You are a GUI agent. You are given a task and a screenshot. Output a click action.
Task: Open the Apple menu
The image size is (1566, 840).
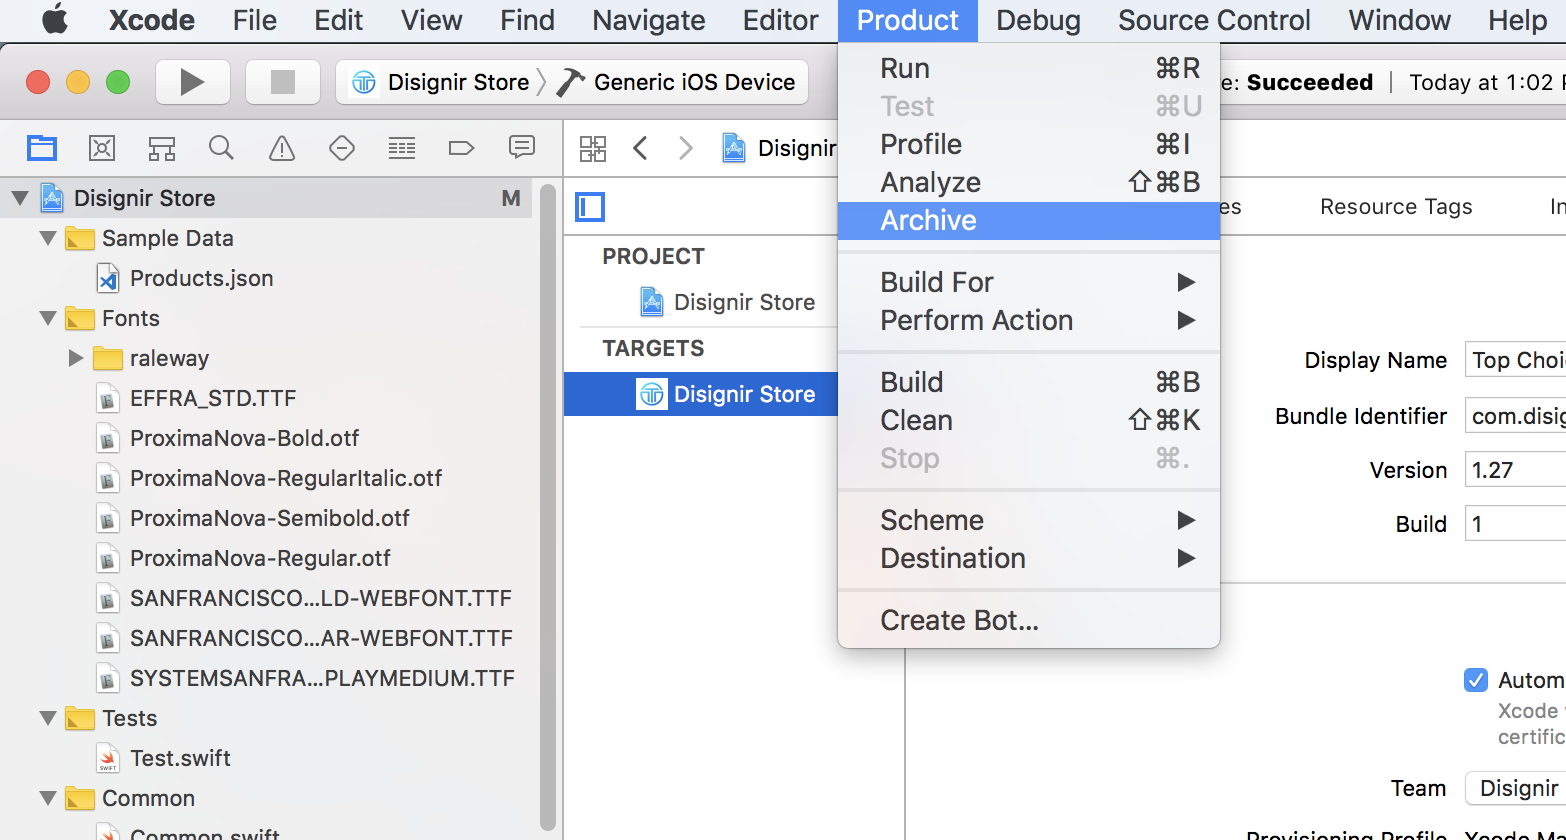(x=55, y=20)
